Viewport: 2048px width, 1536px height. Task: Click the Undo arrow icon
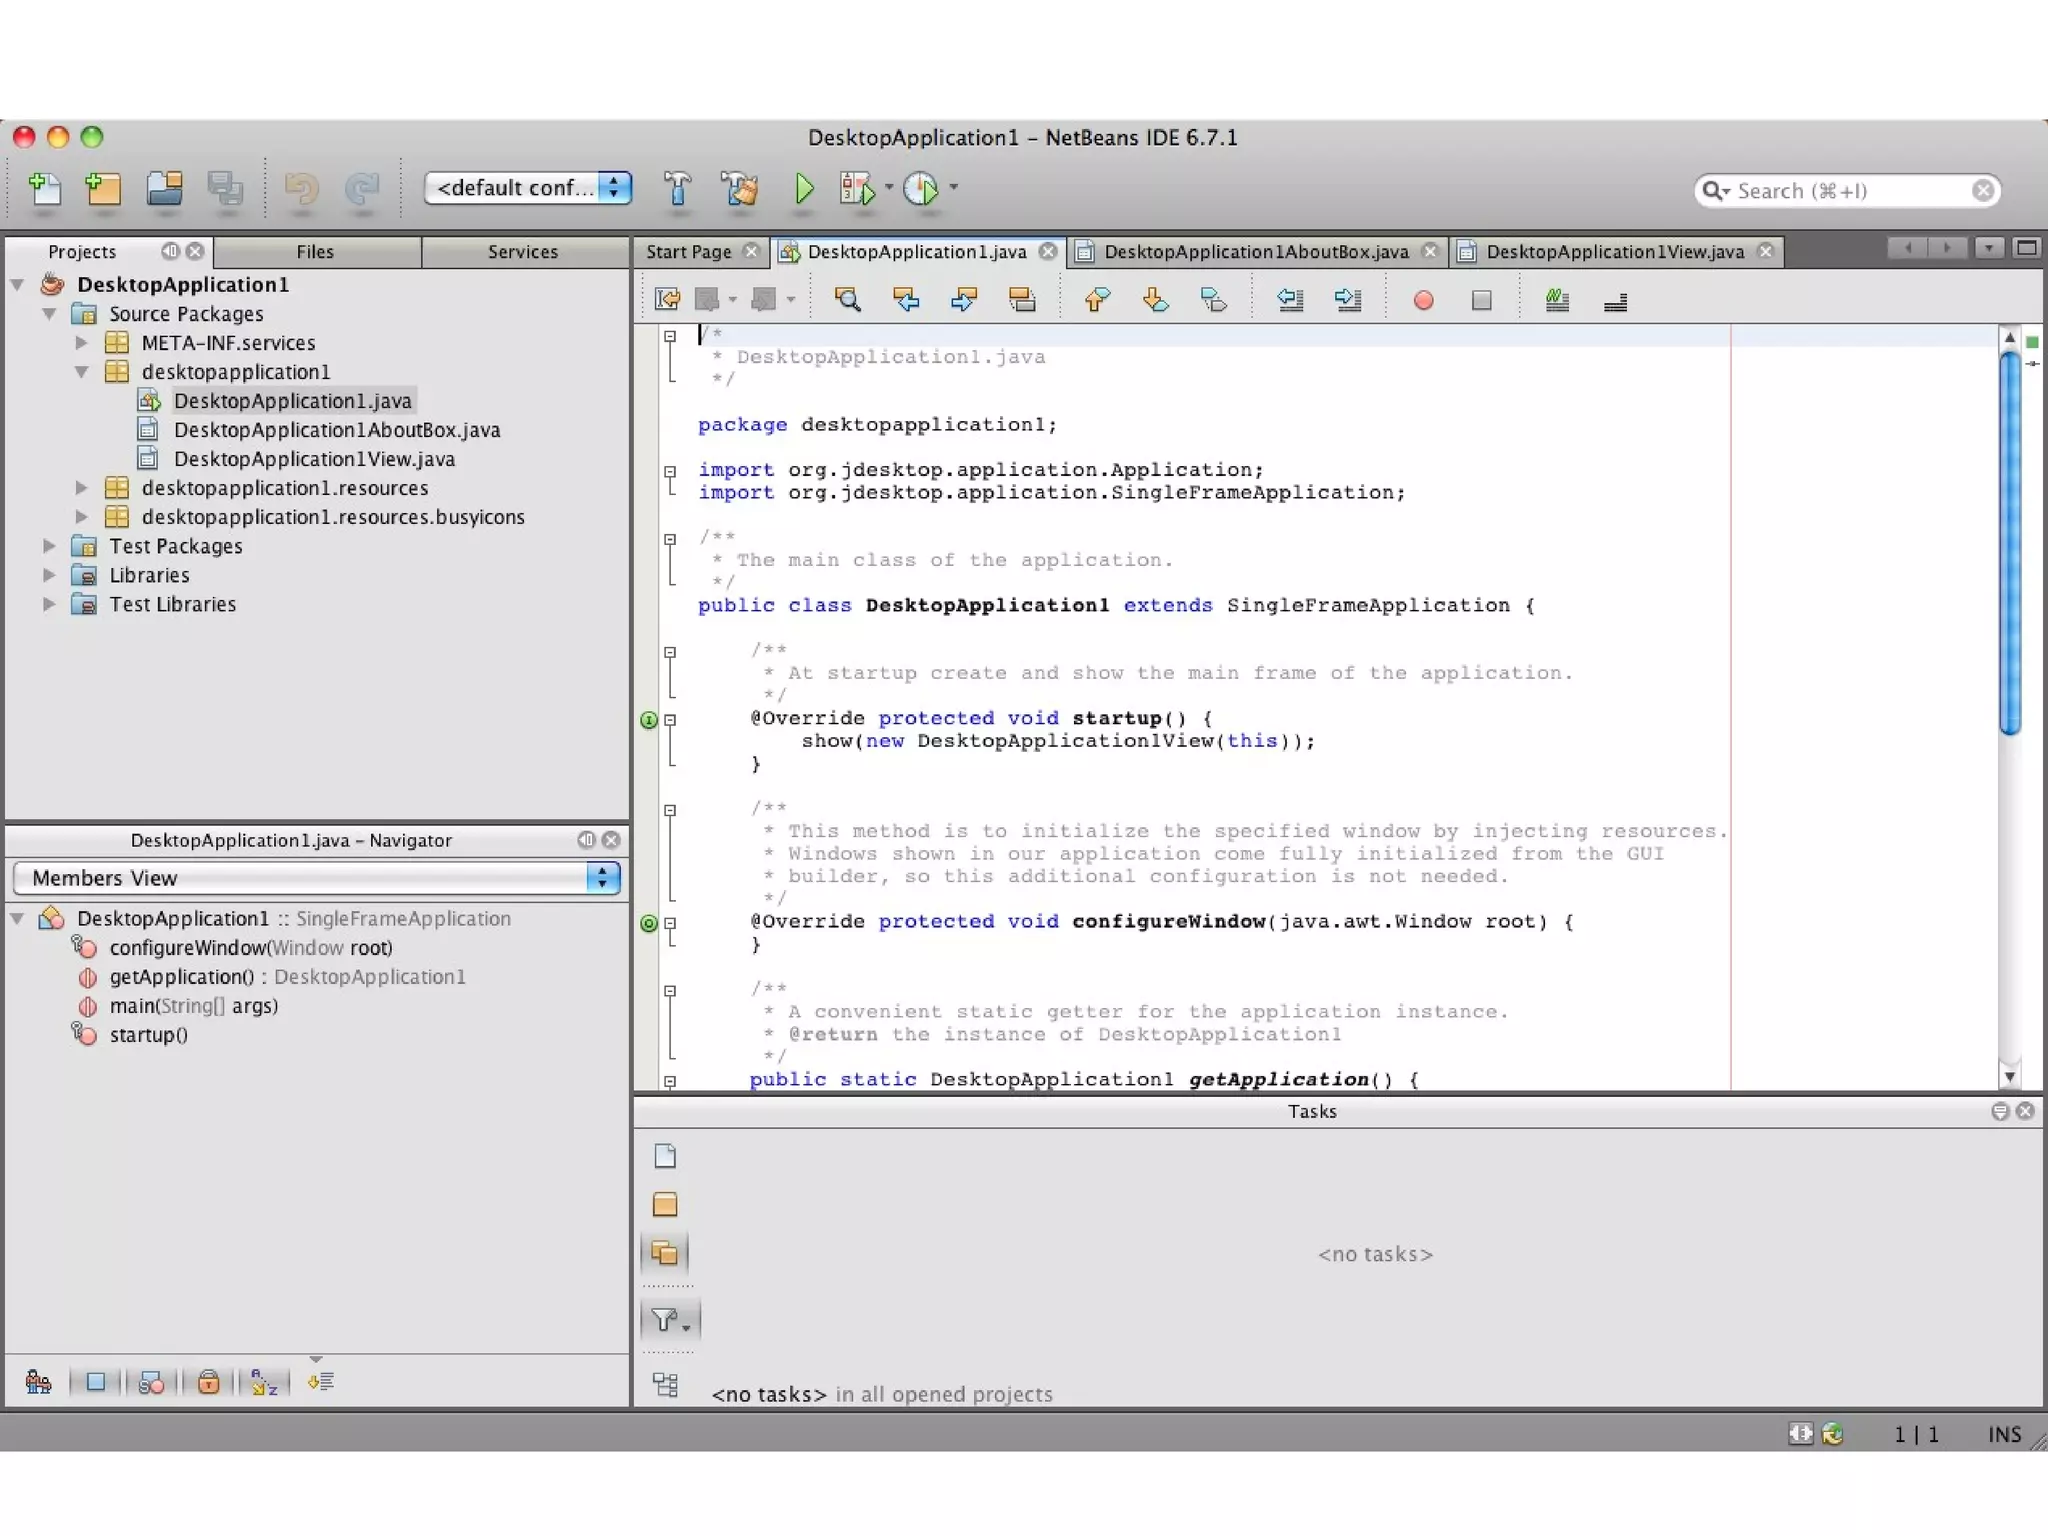301,189
